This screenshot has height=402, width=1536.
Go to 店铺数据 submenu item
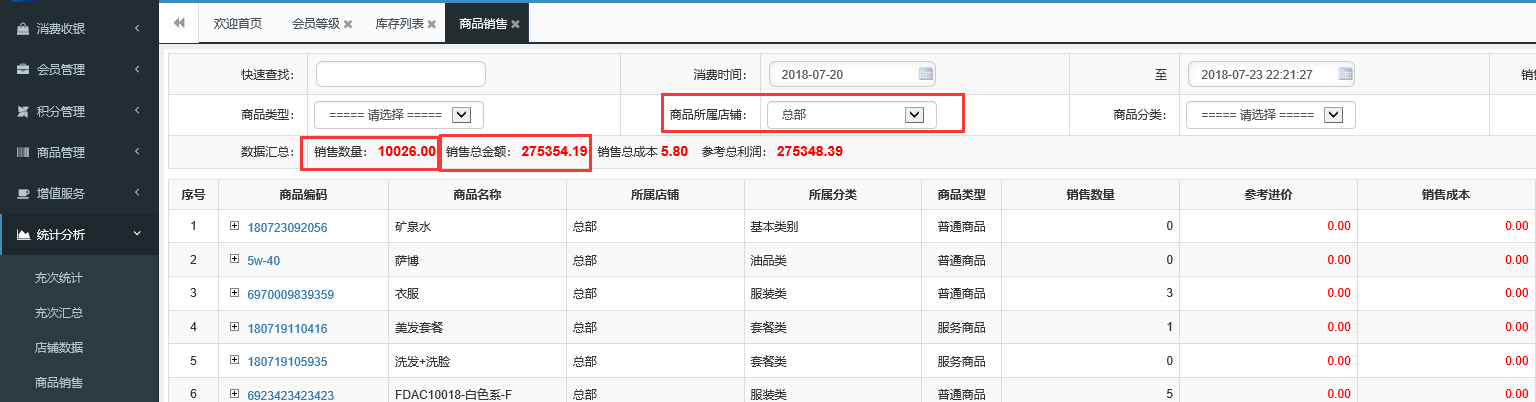58,348
